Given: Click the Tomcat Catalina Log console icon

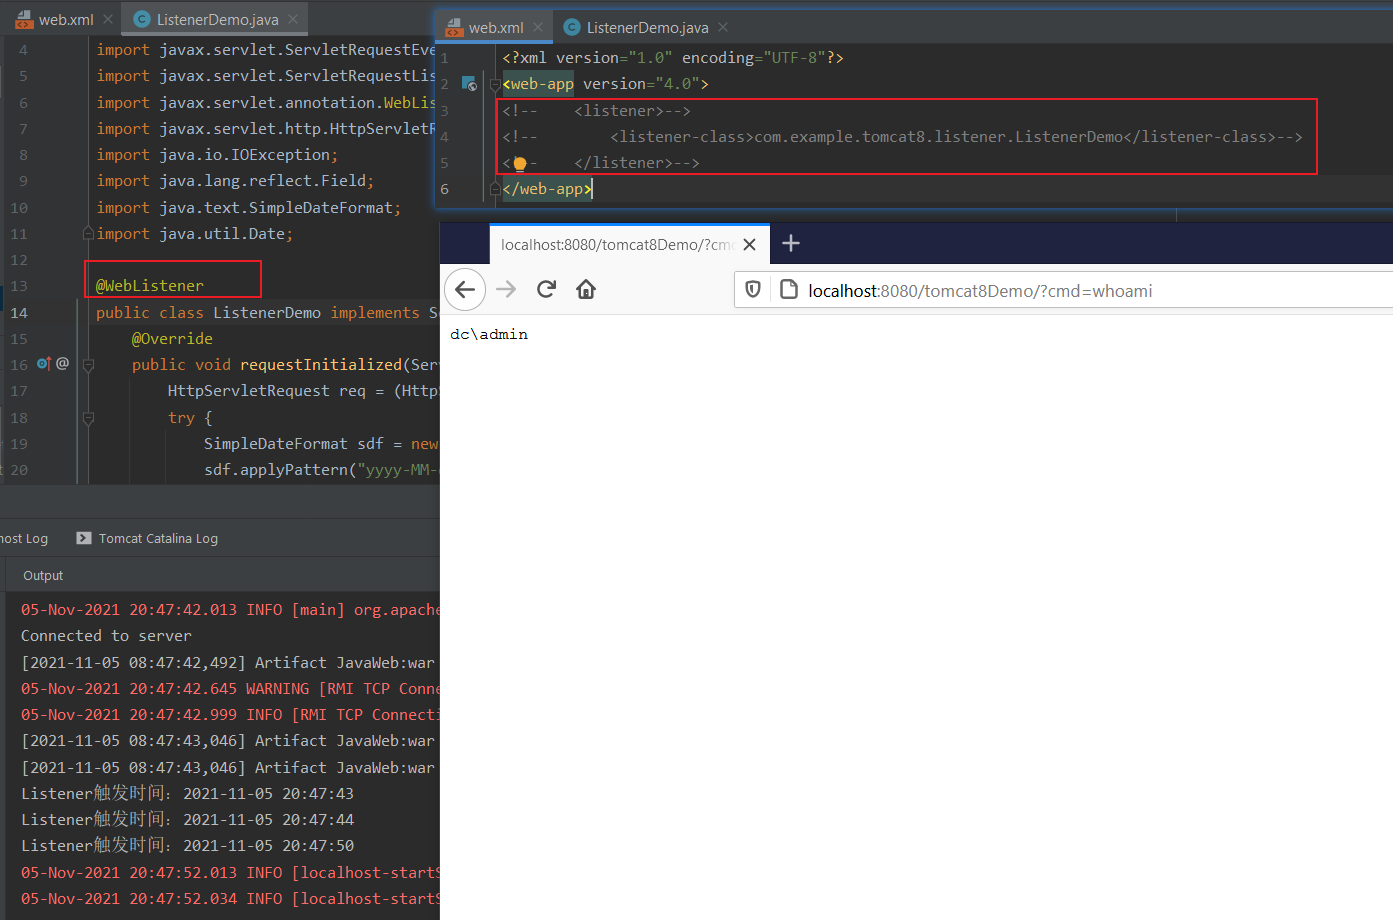Looking at the screenshot, I should click(x=84, y=538).
